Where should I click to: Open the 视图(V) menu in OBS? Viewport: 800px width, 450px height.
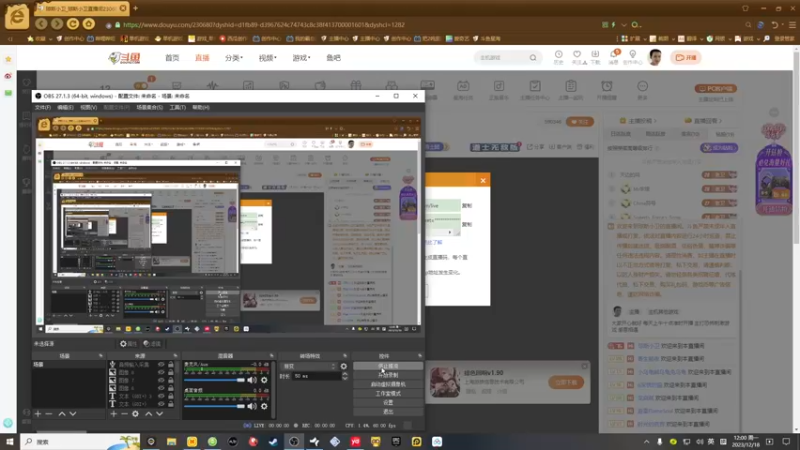click(88, 108)
